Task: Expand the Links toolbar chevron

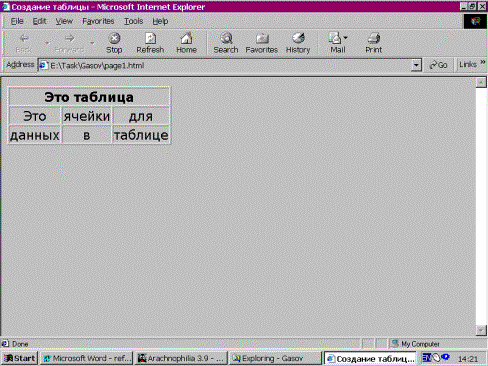Action: click(482, 62)
